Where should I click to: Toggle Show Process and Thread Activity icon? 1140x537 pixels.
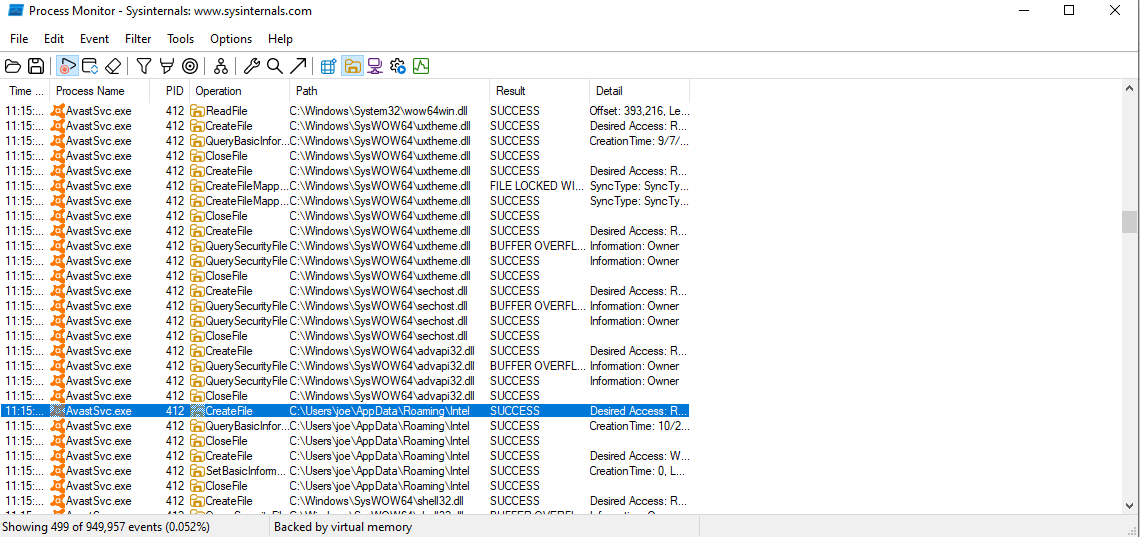click(x=398, y=66)
